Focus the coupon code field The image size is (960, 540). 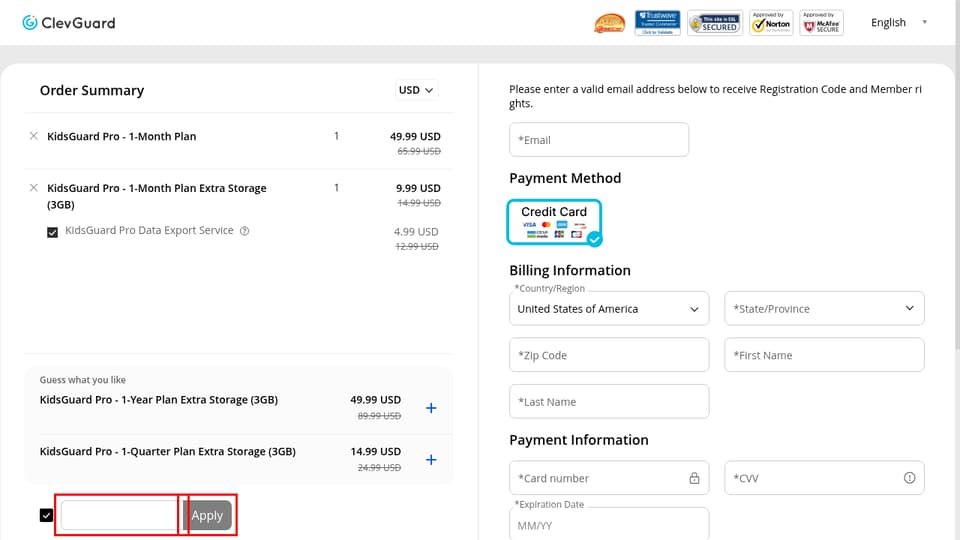click(121, 515)
